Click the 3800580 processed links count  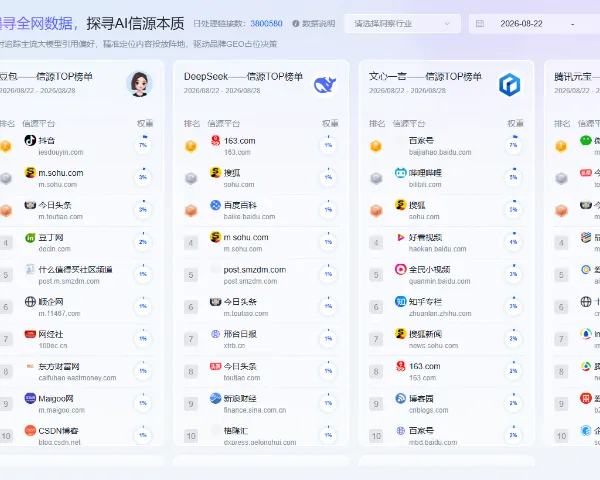(266, 24)
